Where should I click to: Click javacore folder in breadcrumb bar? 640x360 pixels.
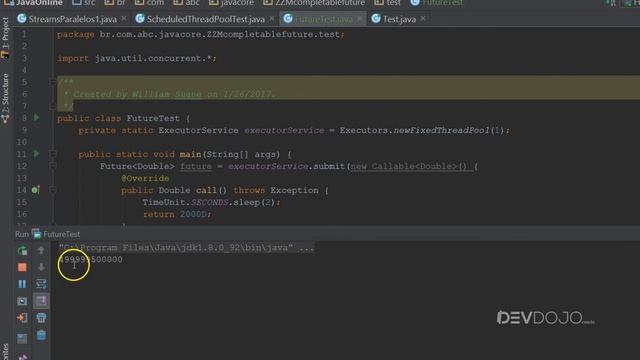pos(231,3)
